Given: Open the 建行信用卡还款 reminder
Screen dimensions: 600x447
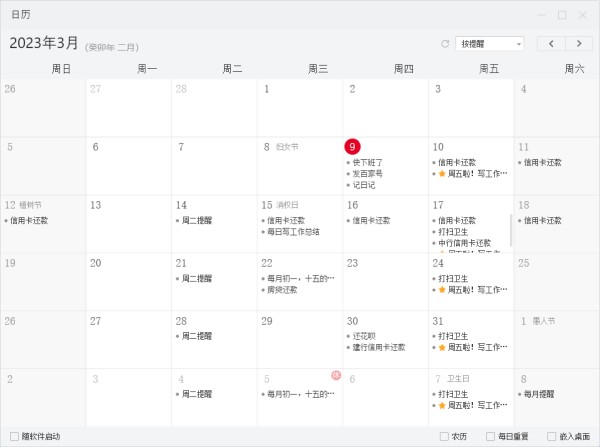Looking at the screenshot, I should 379,347.
